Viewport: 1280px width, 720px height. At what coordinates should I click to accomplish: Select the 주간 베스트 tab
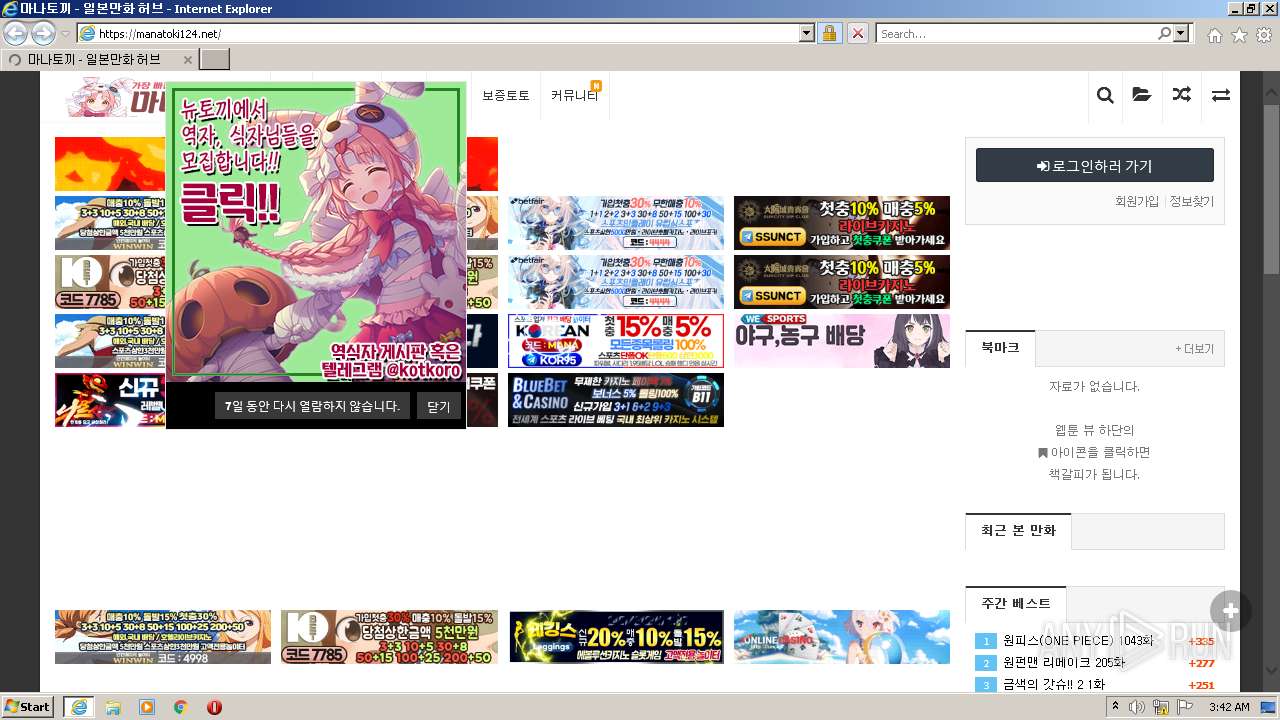point(1016,604)
